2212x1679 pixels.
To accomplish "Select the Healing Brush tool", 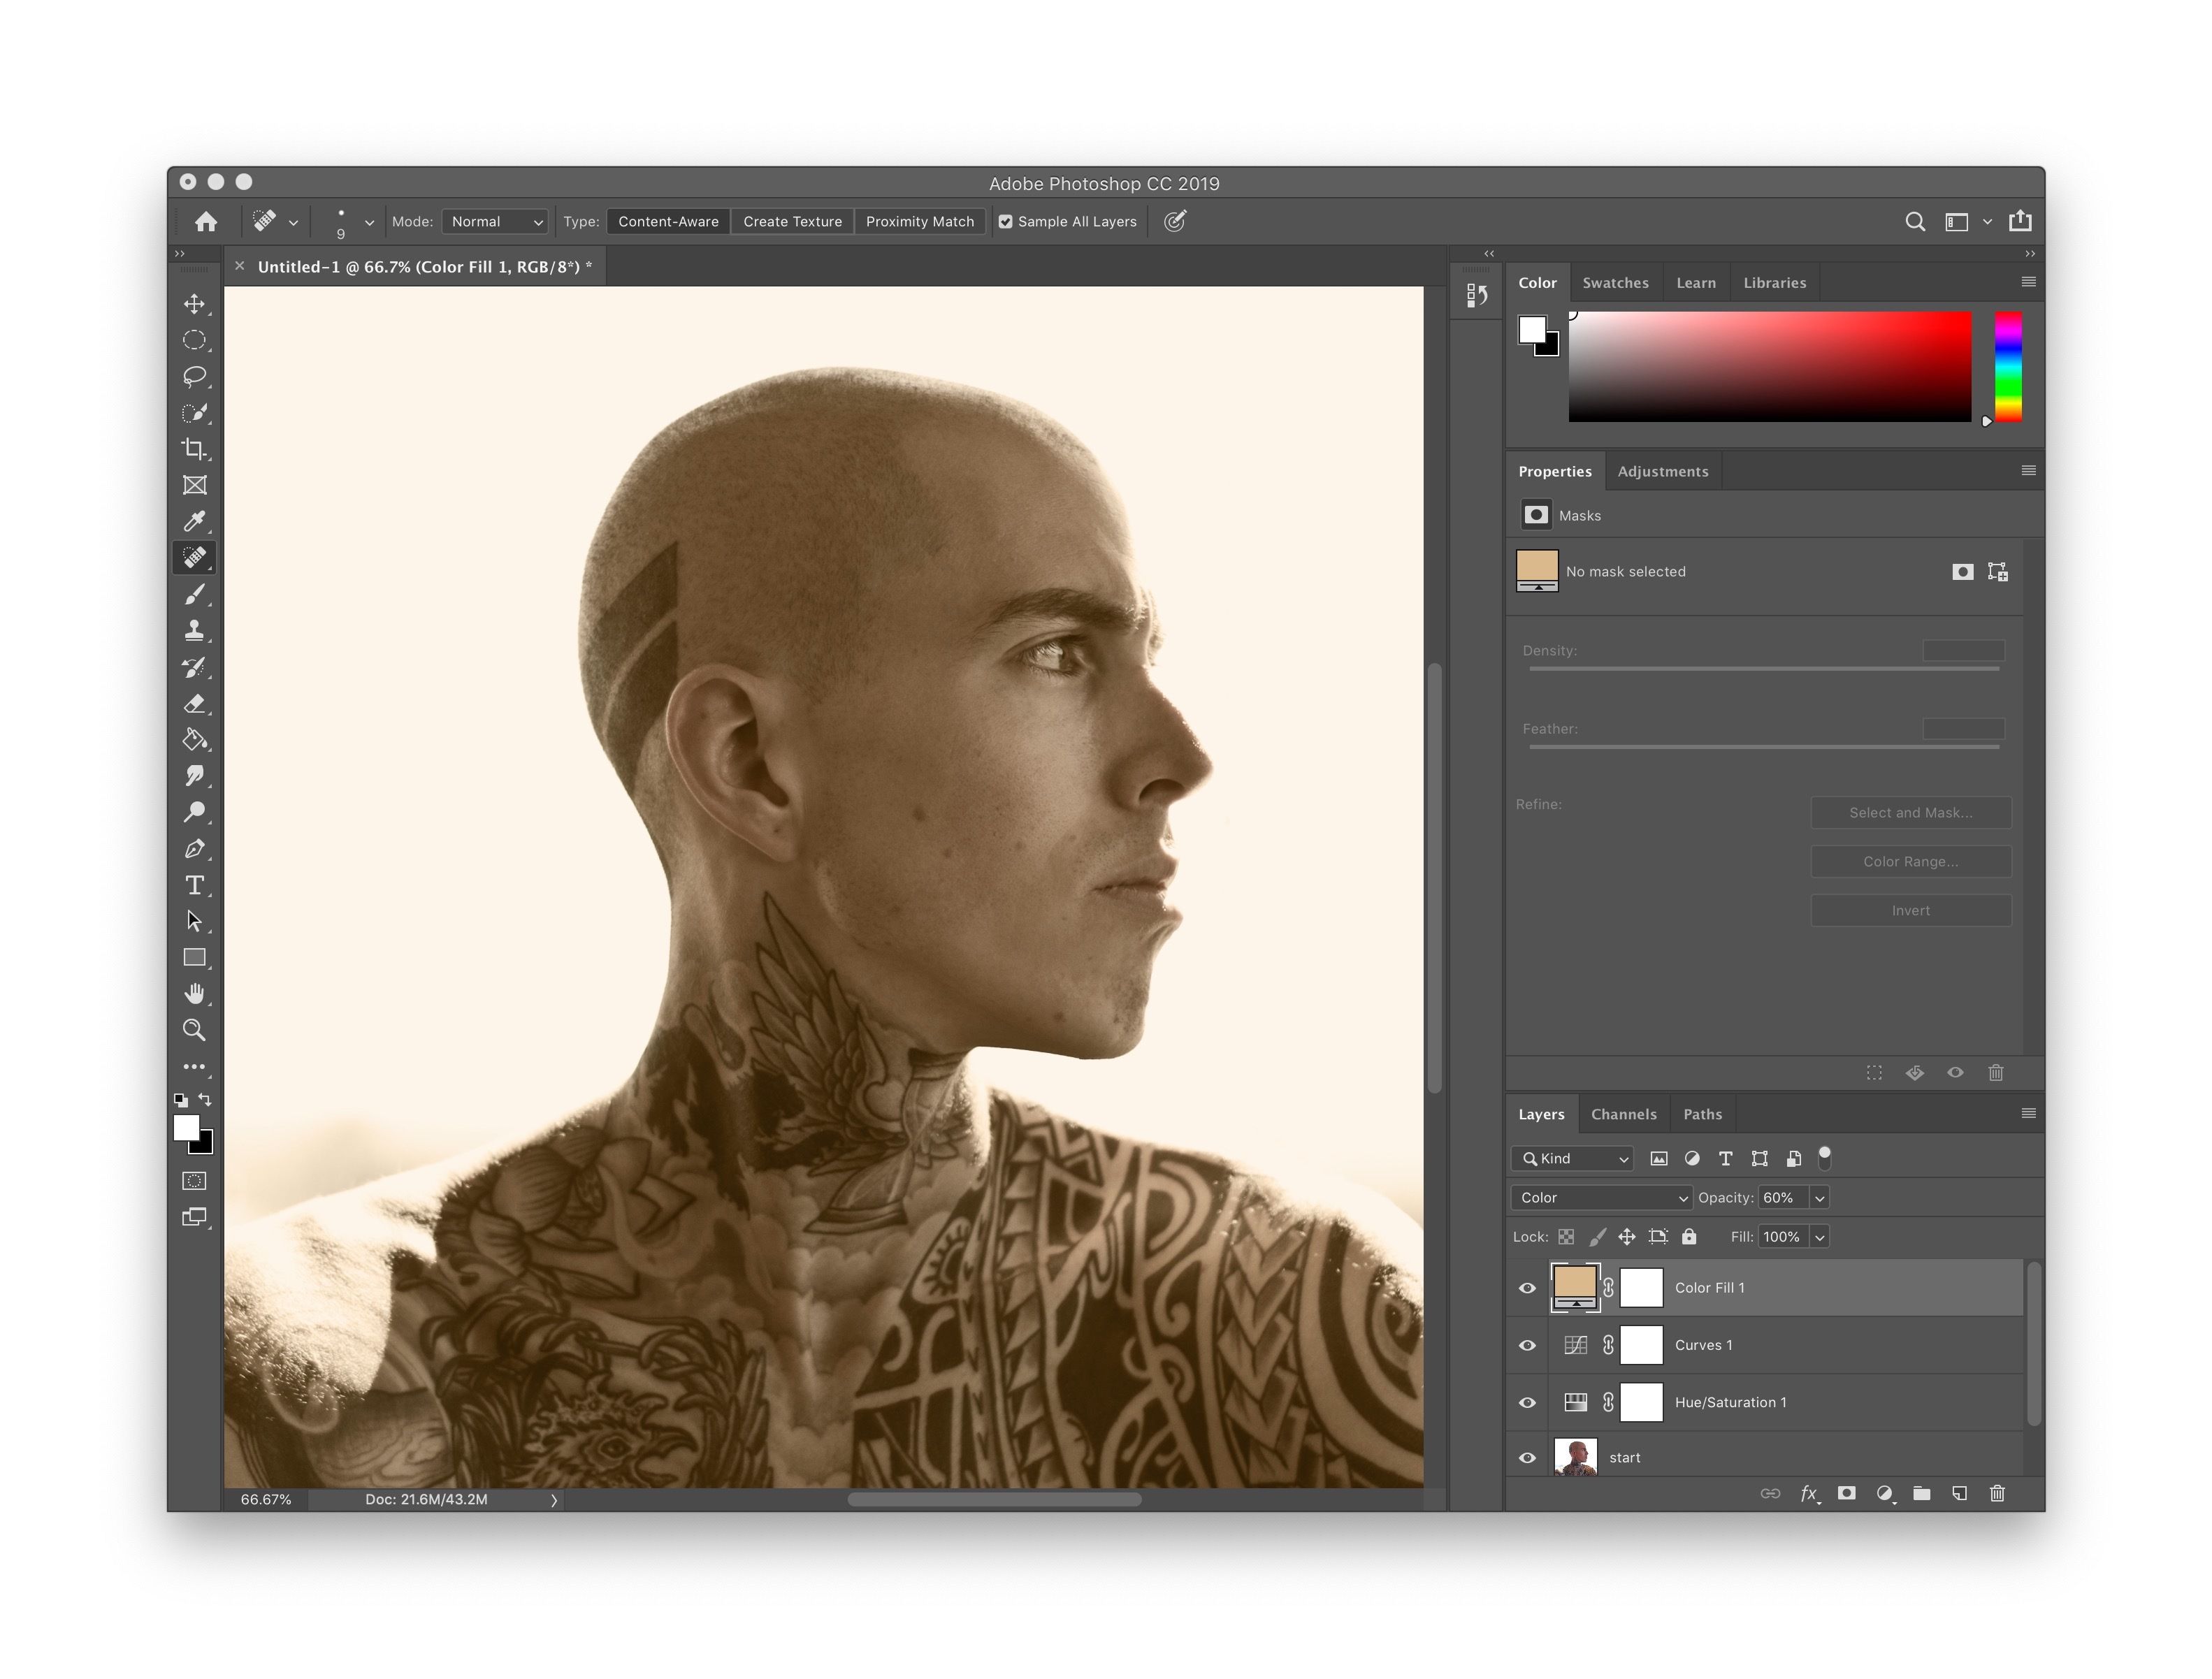I will (x=196, y=558).
